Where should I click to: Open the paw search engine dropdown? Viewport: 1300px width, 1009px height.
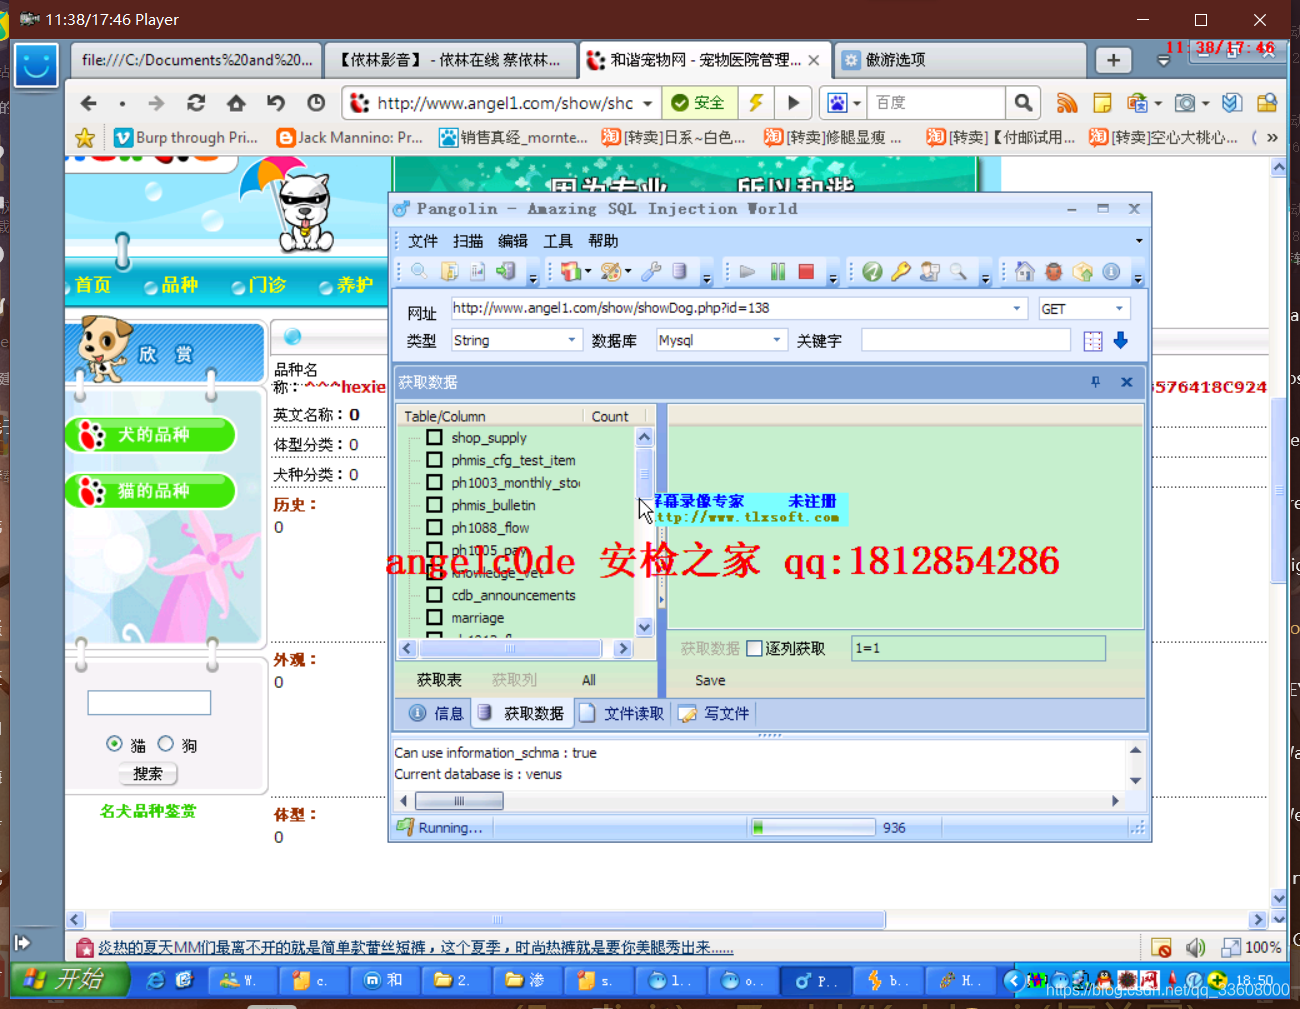[x=857, y=103]
